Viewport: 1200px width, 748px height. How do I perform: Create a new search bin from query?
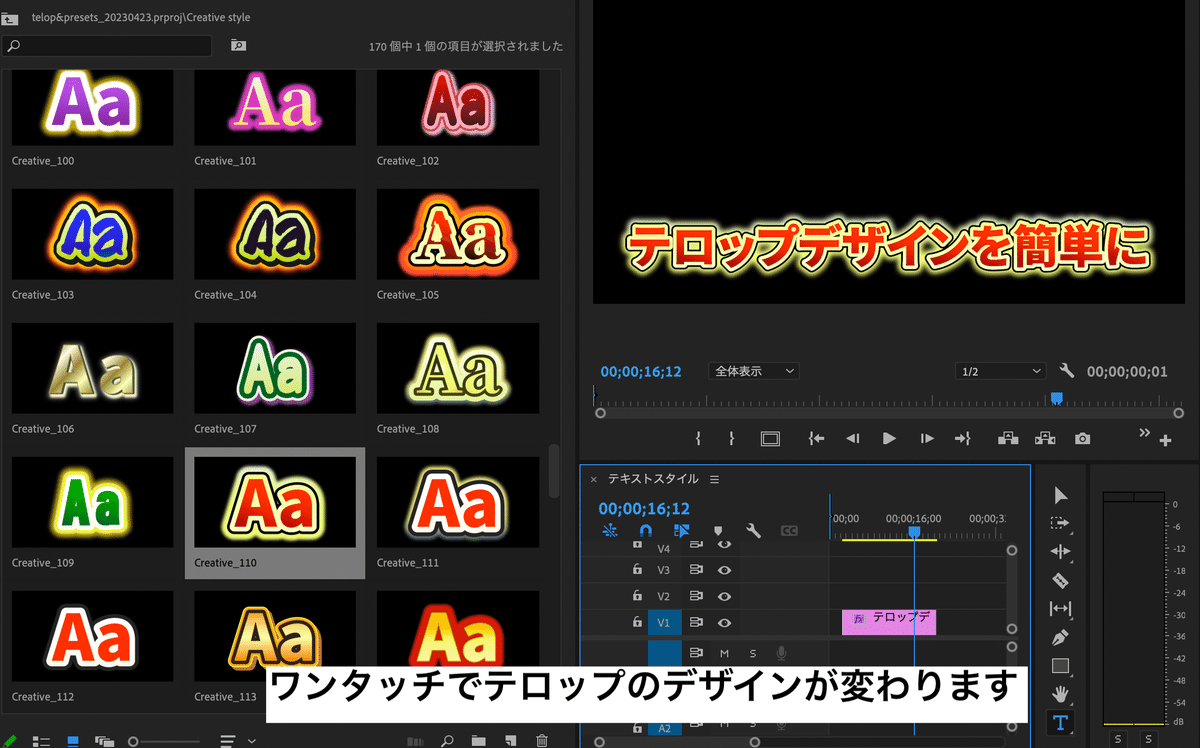click(238, 45)
